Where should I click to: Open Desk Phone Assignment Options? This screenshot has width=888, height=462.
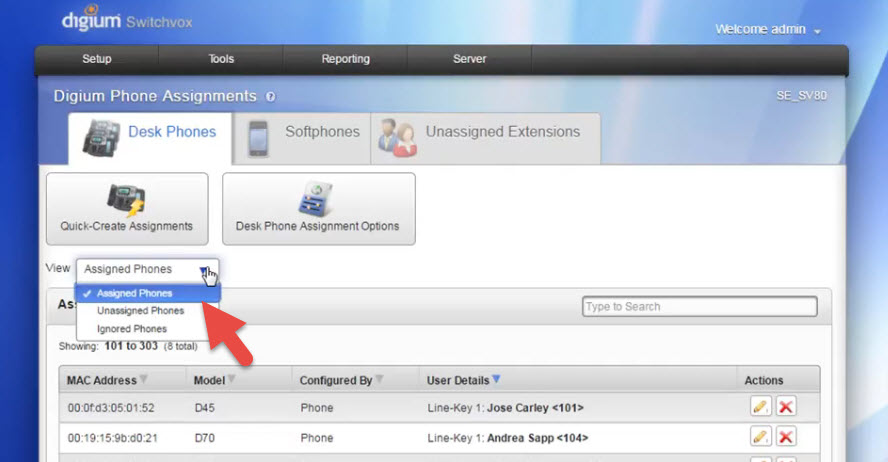(318, 208)
